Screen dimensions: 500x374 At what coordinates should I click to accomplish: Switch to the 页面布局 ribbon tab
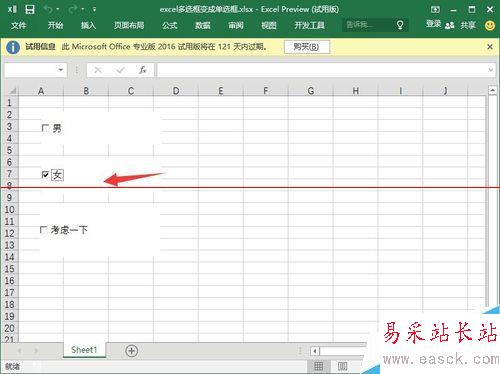(x=129, y=25)
